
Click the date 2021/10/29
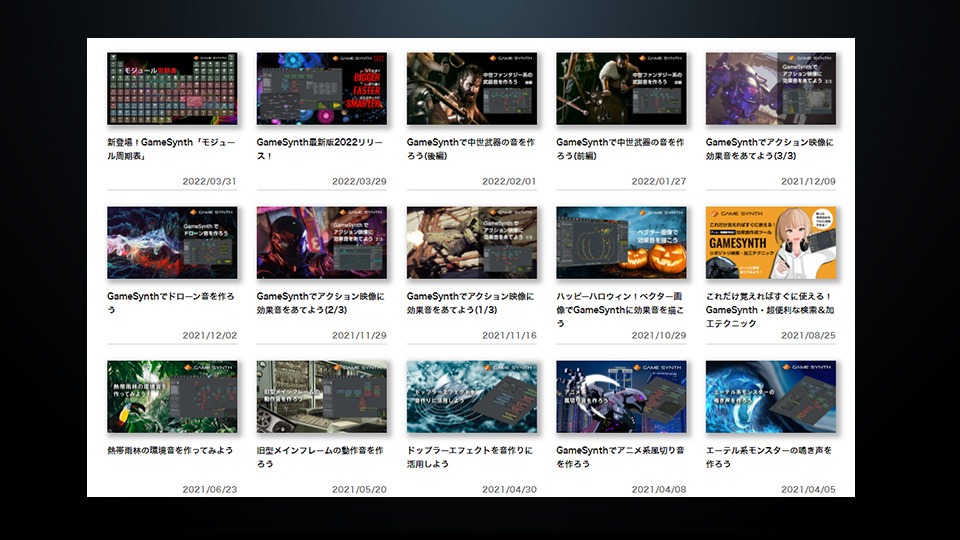coord(659,336)
